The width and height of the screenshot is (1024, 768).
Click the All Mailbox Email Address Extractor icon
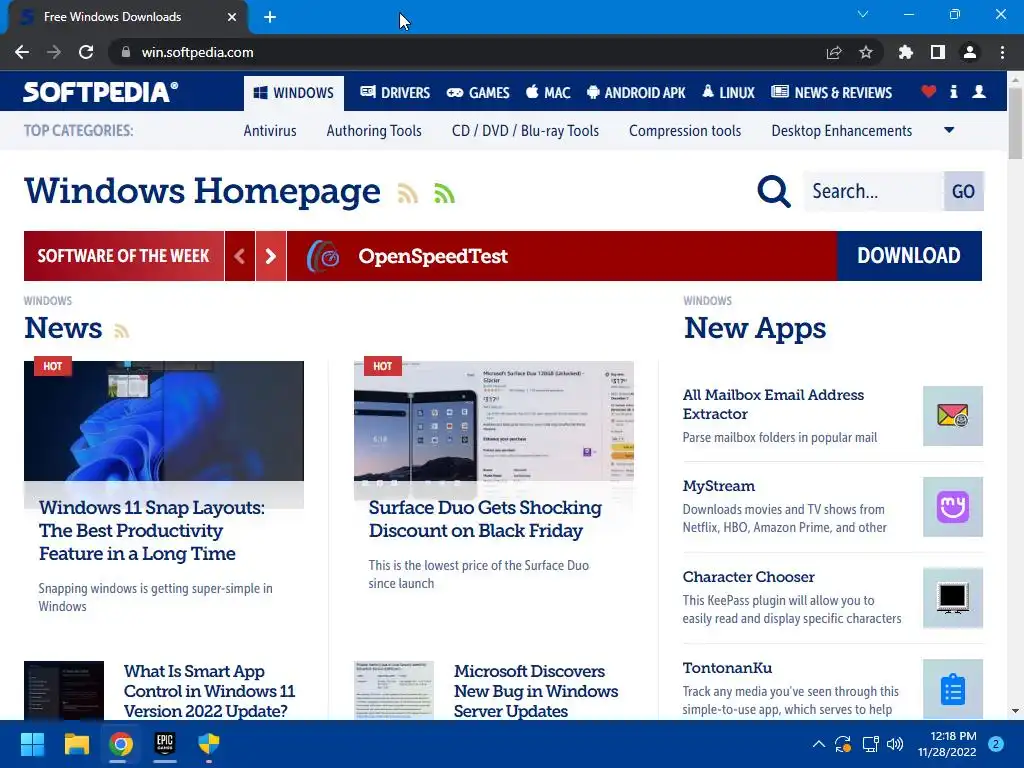pos(953,416)
